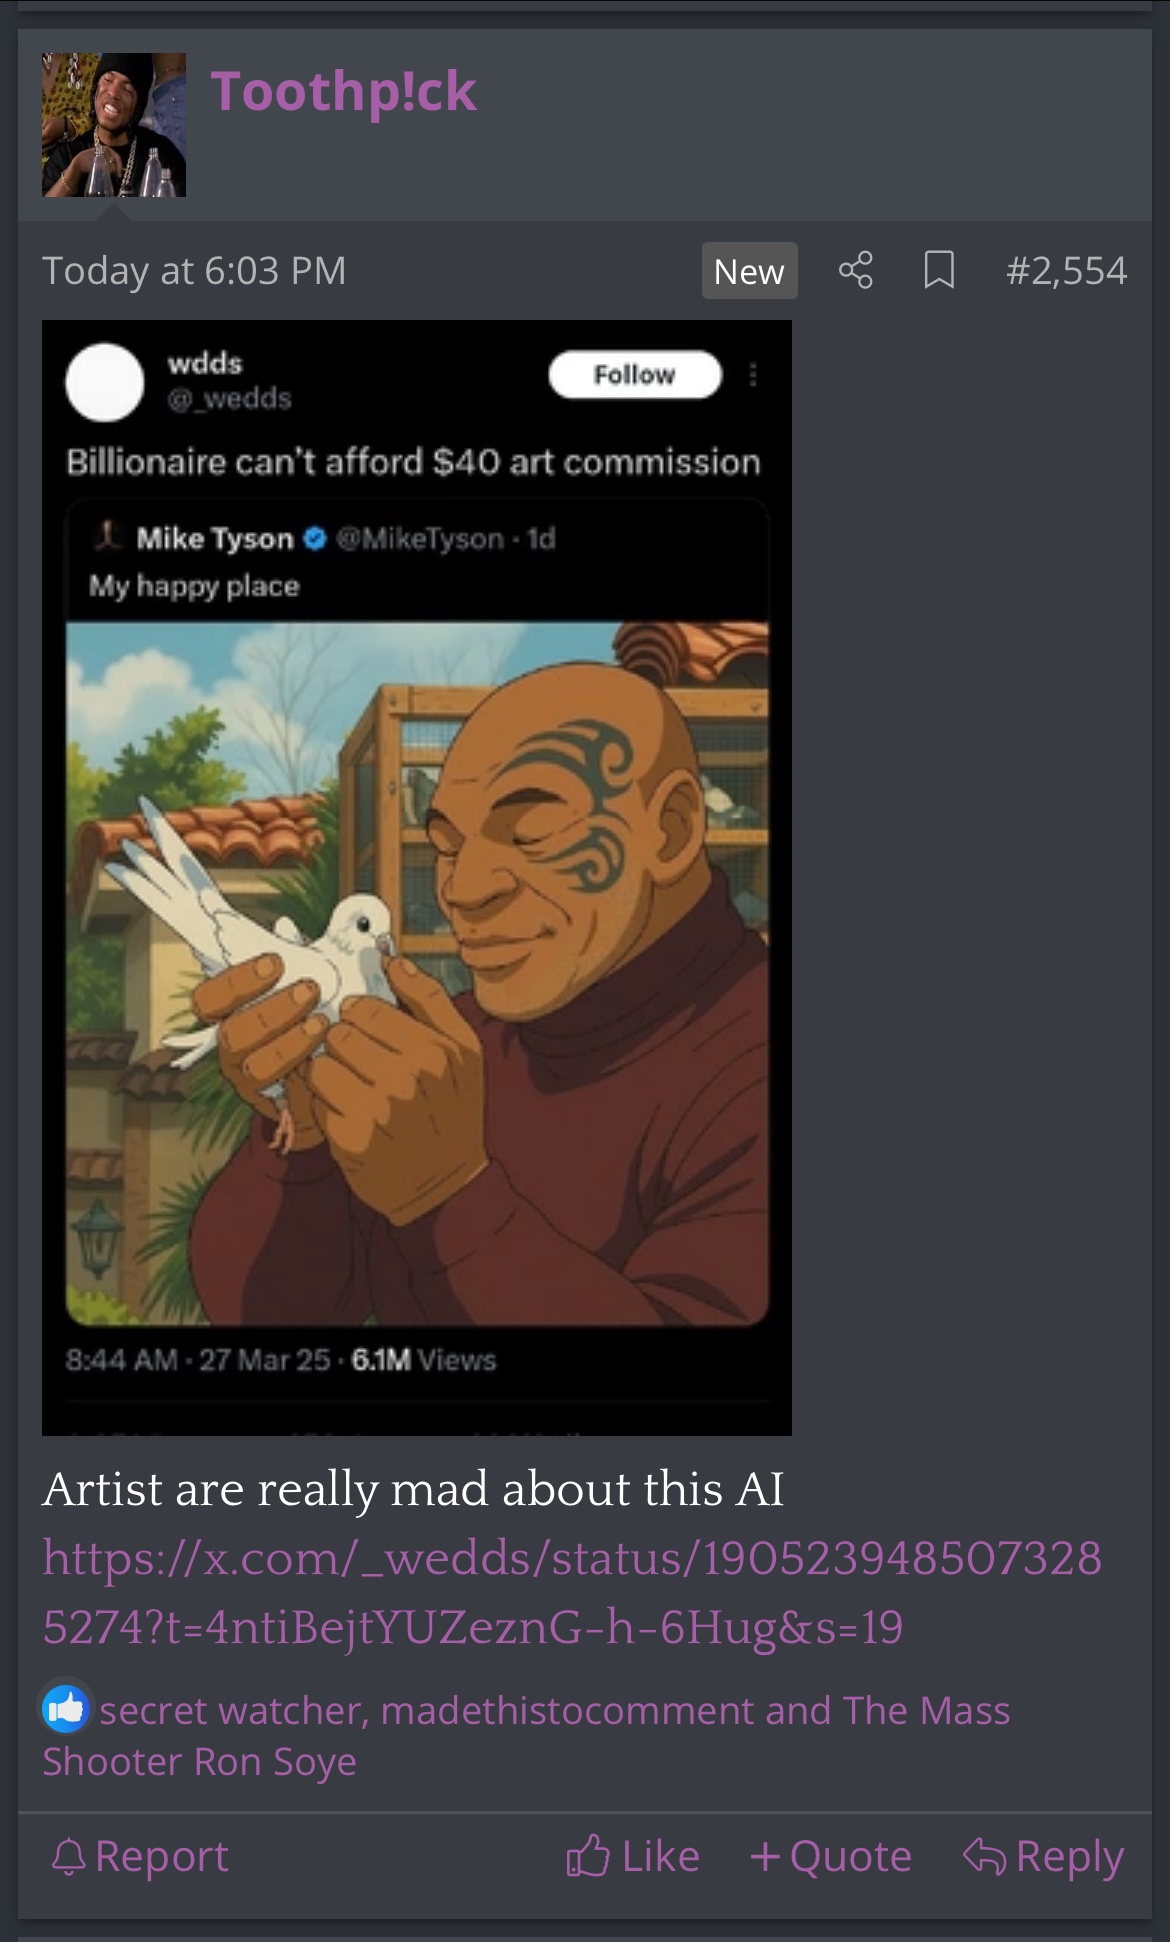Click the thumbs-up outline Like icon

coord(587,1856)
